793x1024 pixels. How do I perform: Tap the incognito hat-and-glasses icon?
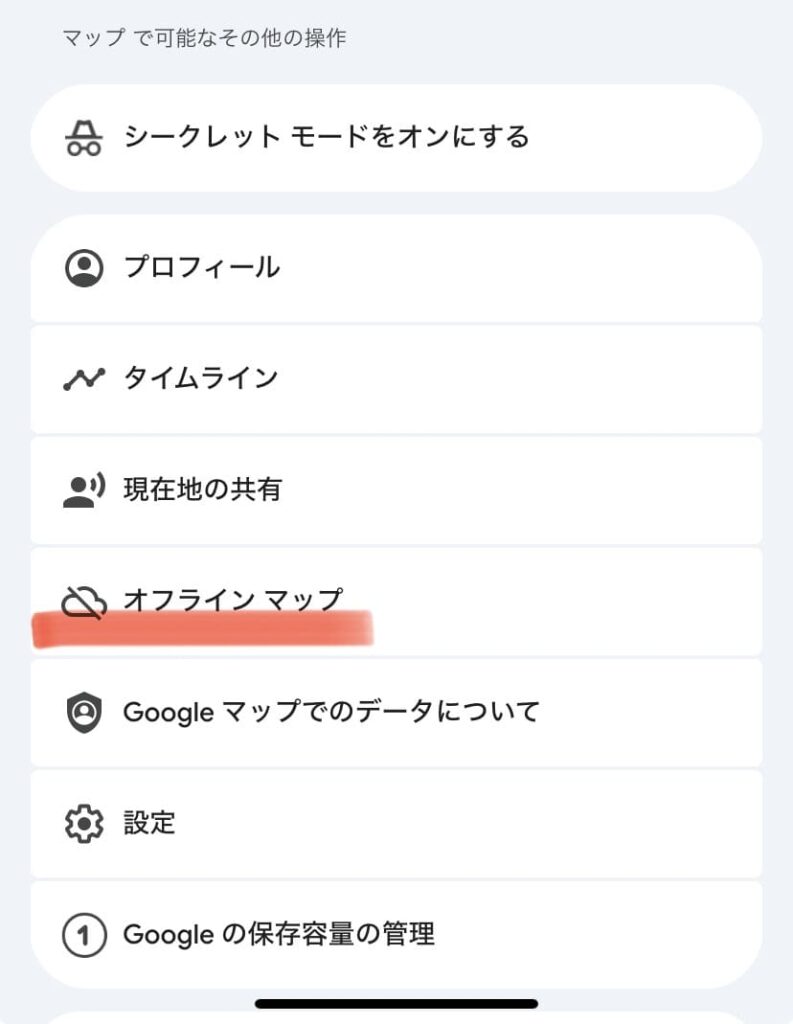pyautogui.click(x=84, y=138)
